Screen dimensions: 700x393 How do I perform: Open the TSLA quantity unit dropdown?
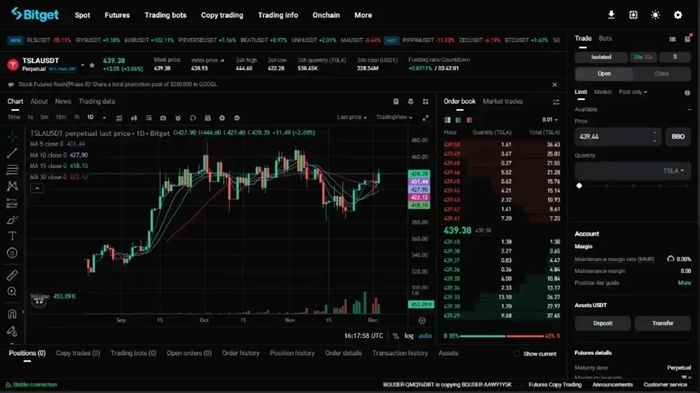coord(673,171)
